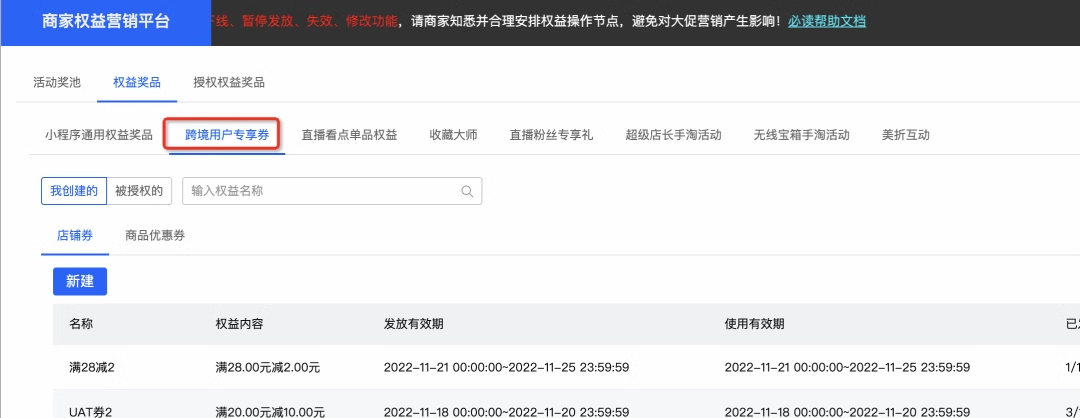This screenshot has height=418, width=1080.
Task: Select the 店铺券 tab
Action: click(73, 236)
